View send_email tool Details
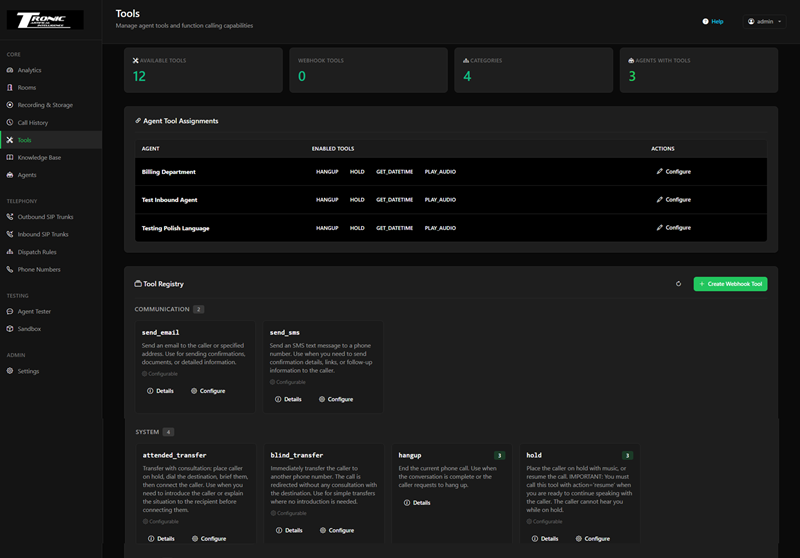Image resolution: width=800 pixels, height=558 pixels. tap(160, 391)
